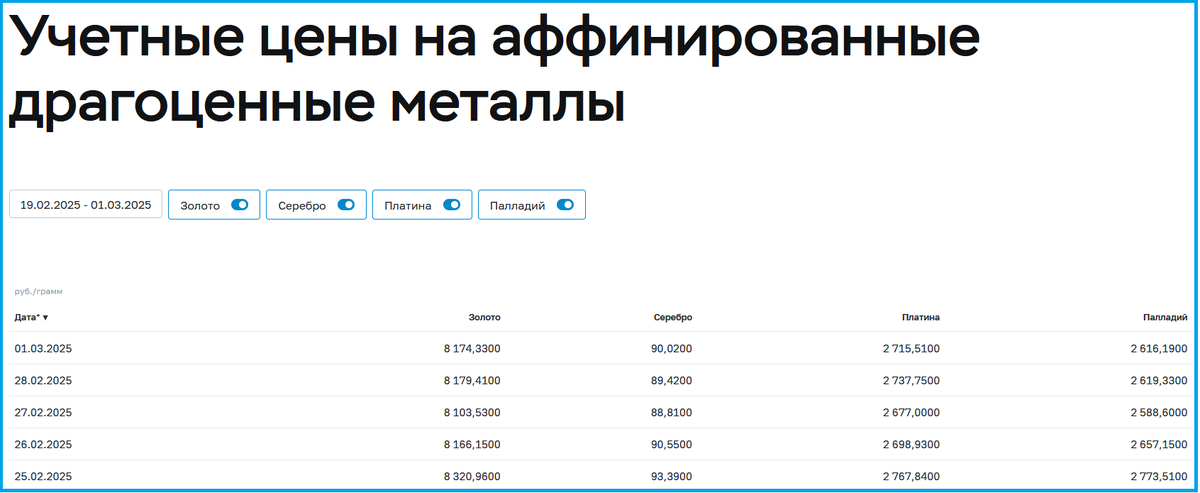Open the date range field 19.02.2025 - 01.03.2025
The height and width of the screenshot is (493, 1200).
(x=86, y=205)
